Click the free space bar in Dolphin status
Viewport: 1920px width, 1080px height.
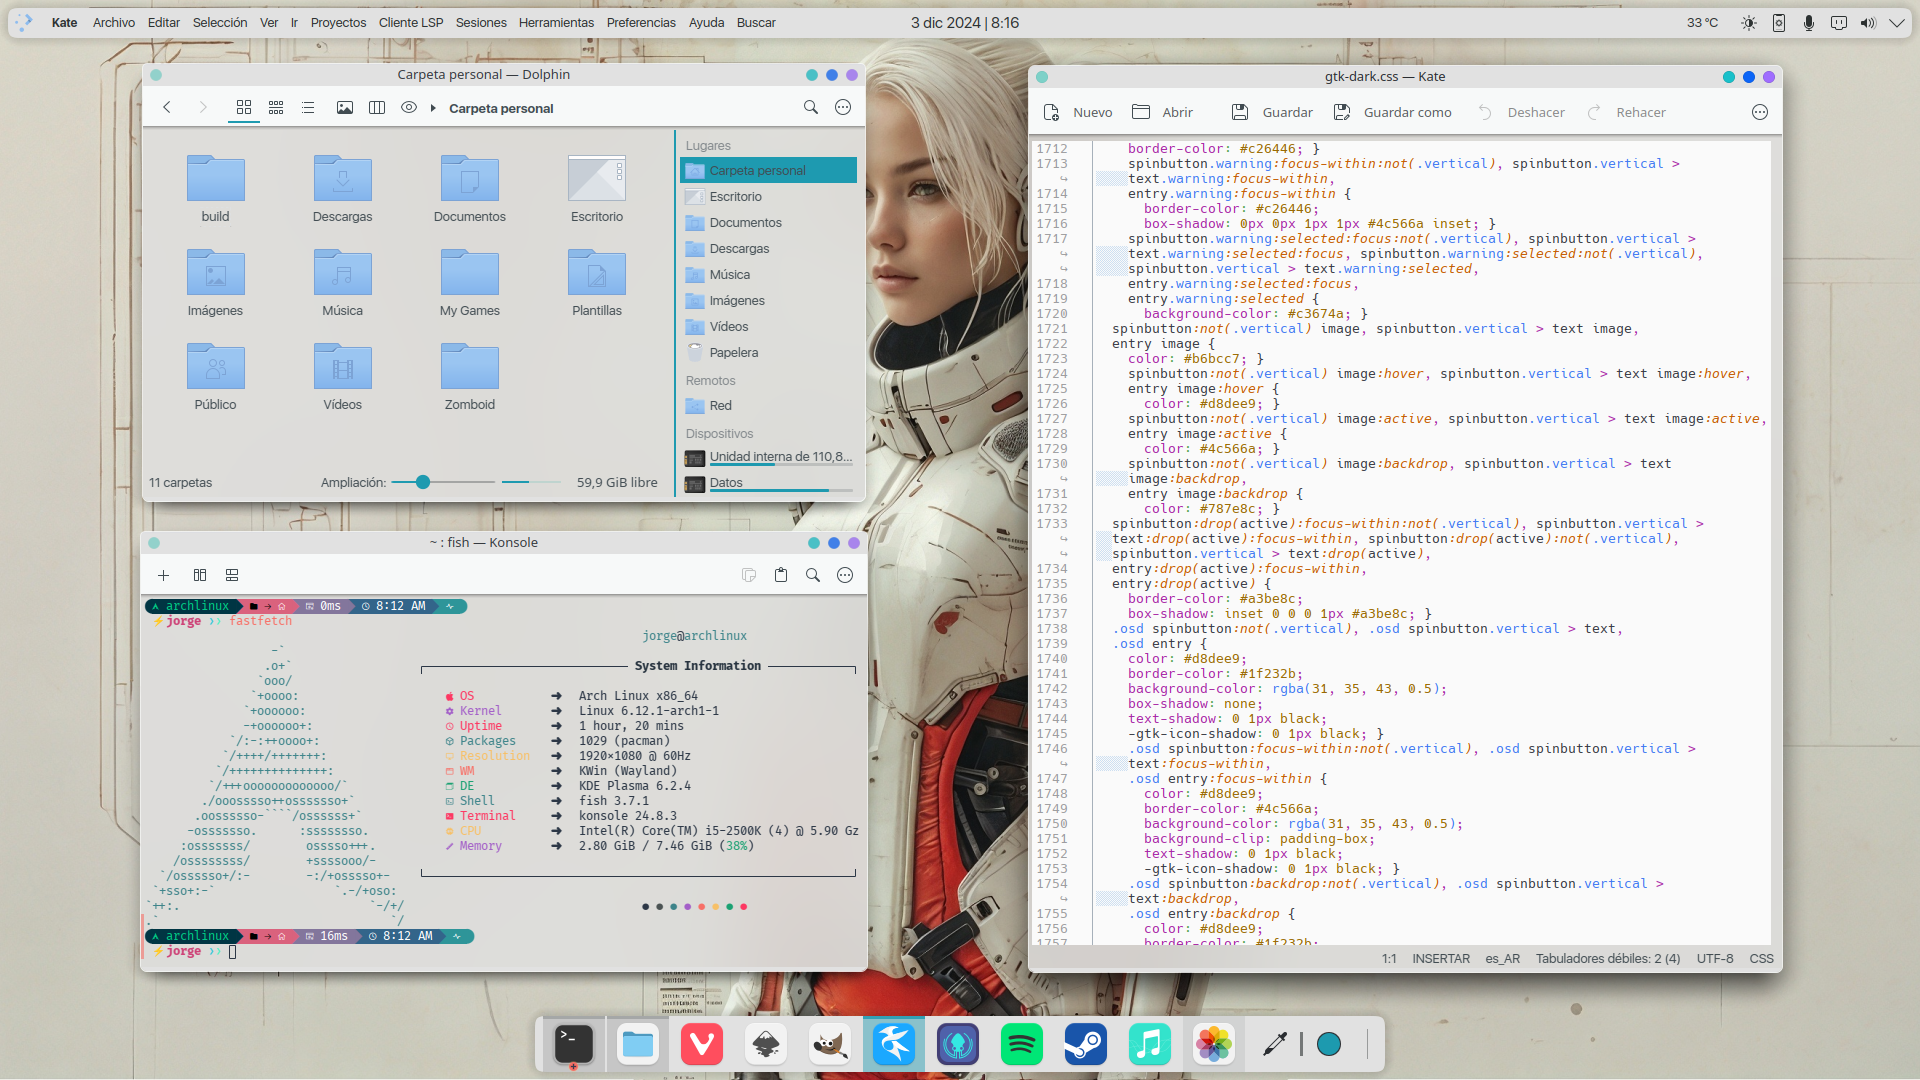coord(530,482)
